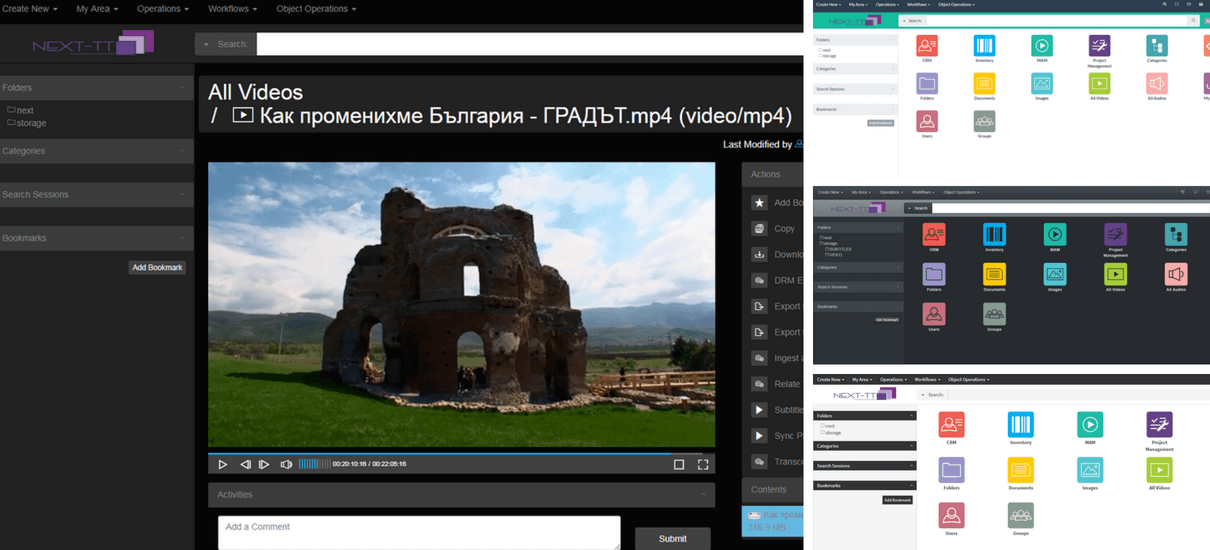Toggle fullscreen on the video player
Screen dimensions: 1210x550
703,464
